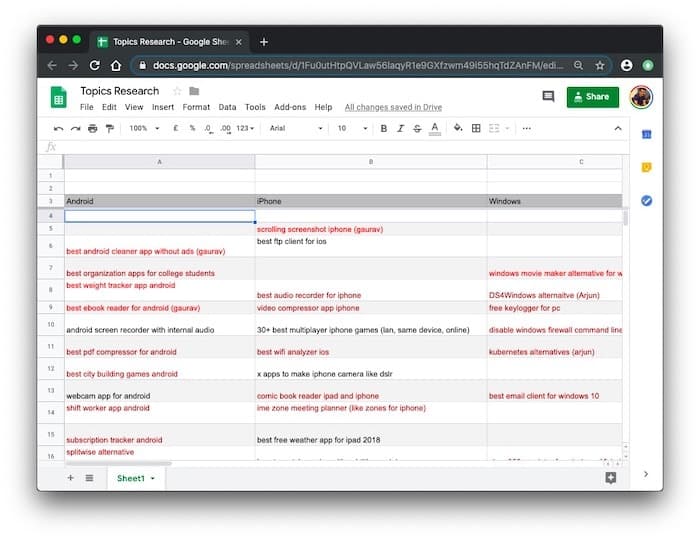Open the Arial font dropdown

(296, 128)
